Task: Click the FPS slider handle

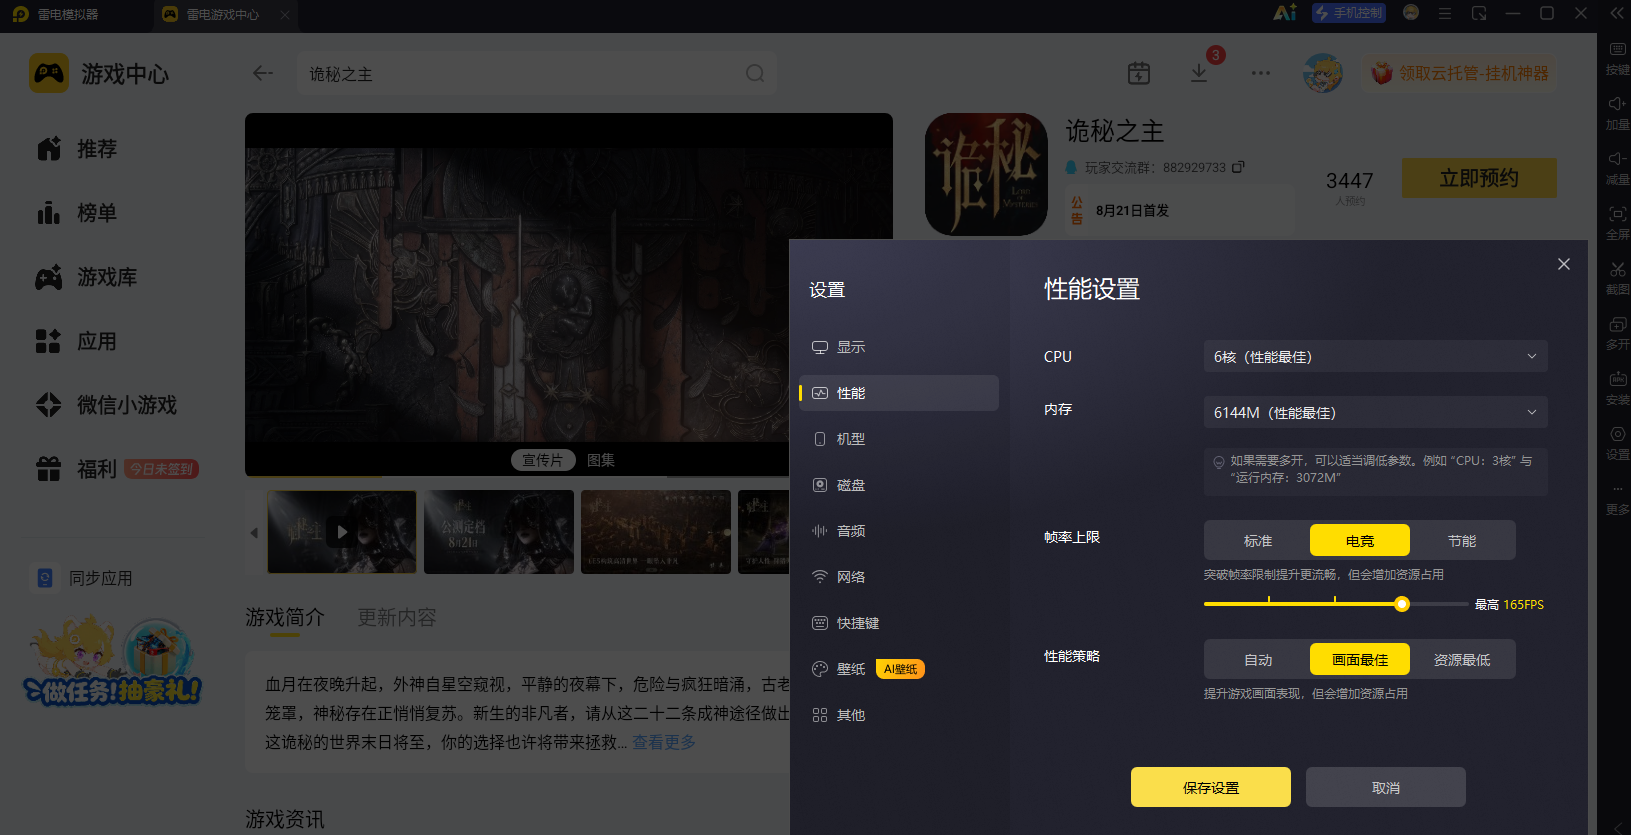Action: 1402,604
